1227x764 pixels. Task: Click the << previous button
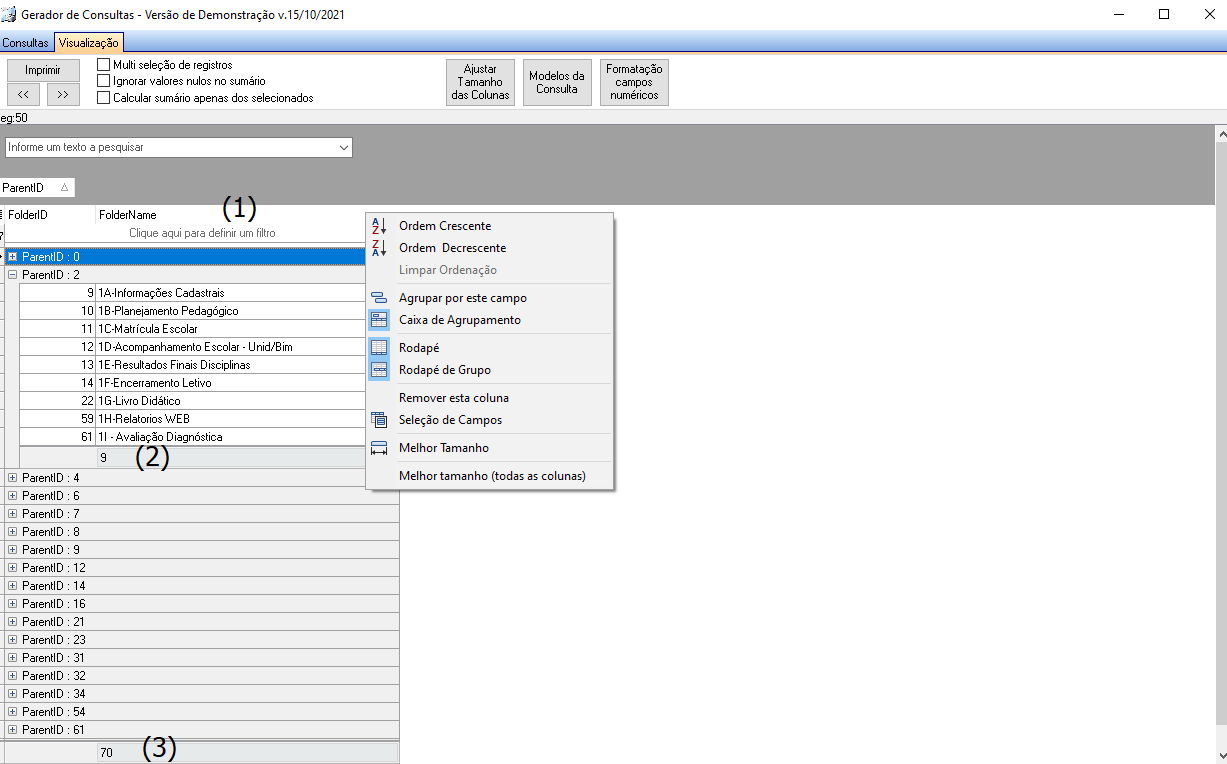[x=24, y=94]
